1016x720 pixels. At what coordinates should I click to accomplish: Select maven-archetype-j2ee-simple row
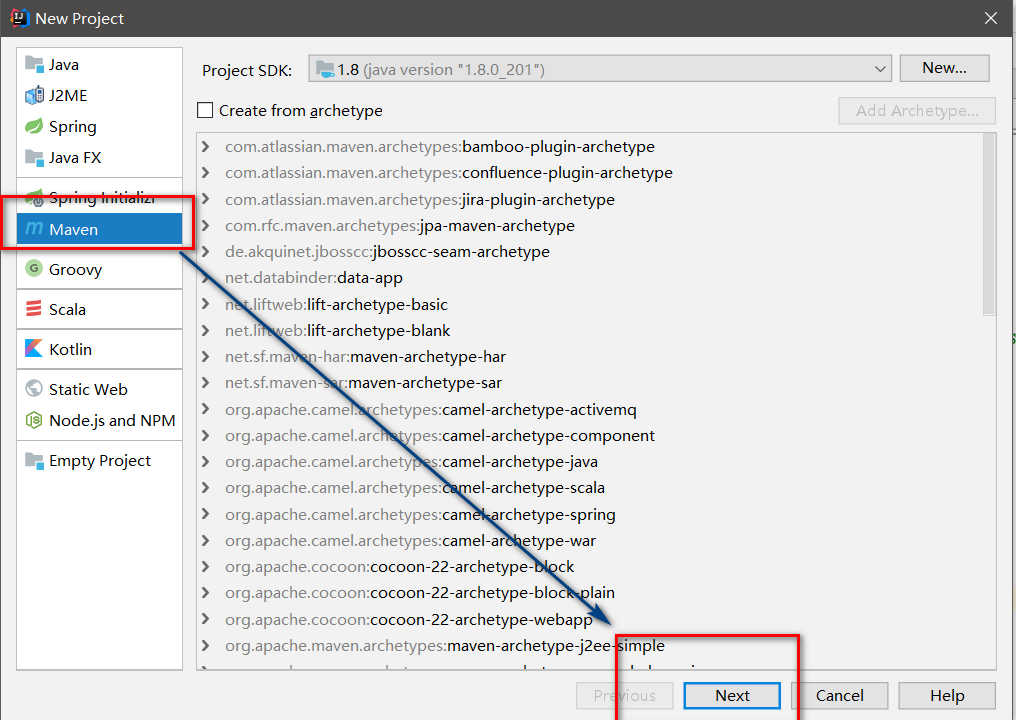point(590,645)
